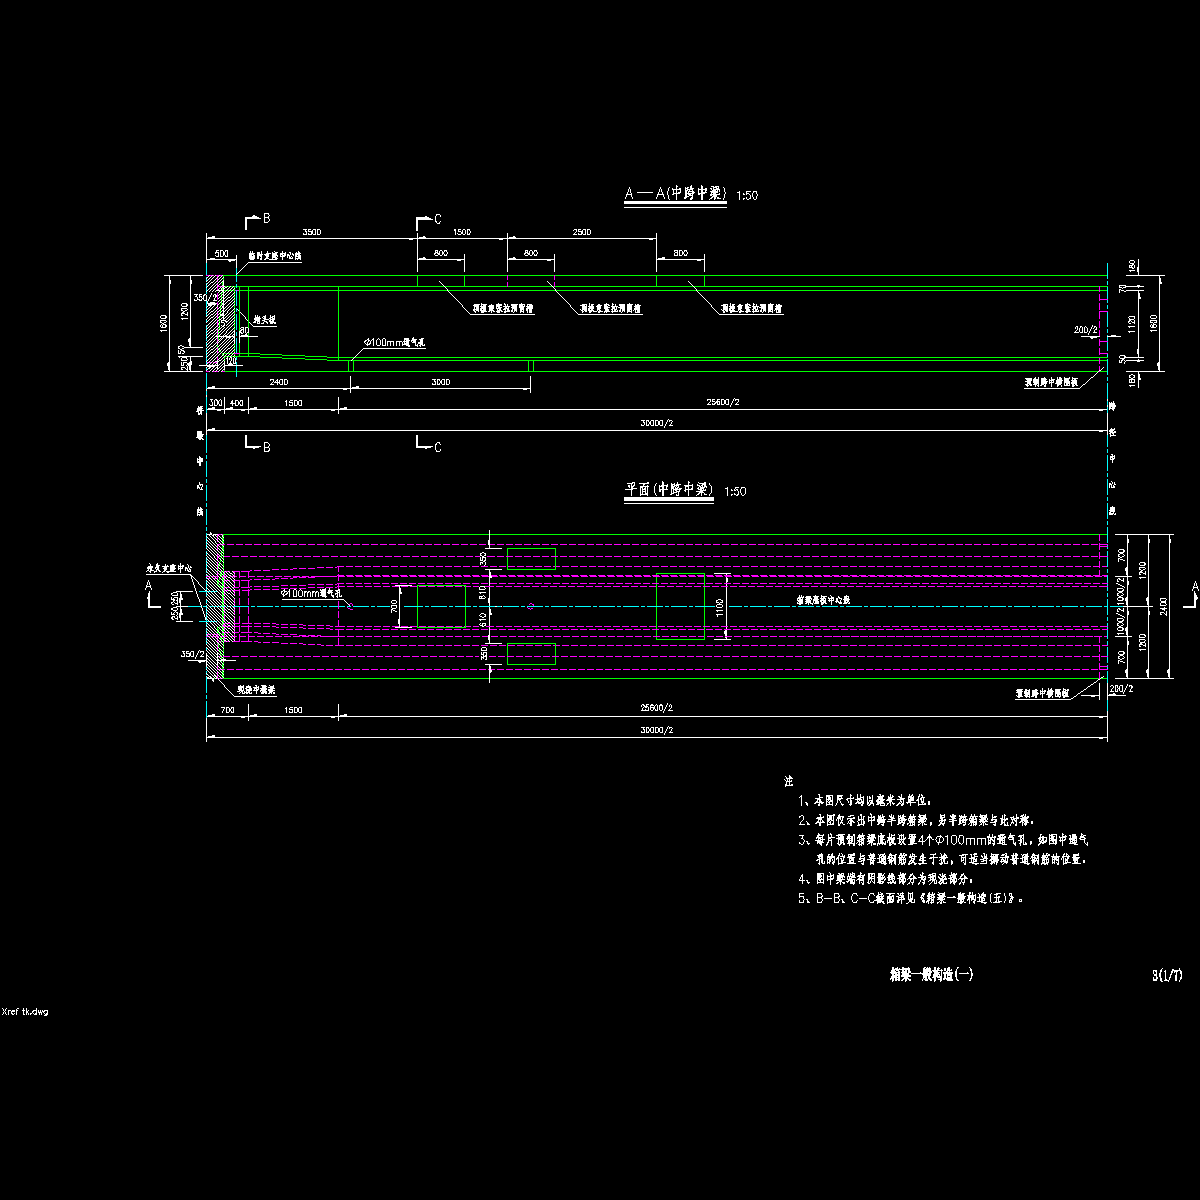Viewport: 1200px width, 1200px height.
Task: Click the hatched beam-end region in plan
Action: (x=214, y=606)
